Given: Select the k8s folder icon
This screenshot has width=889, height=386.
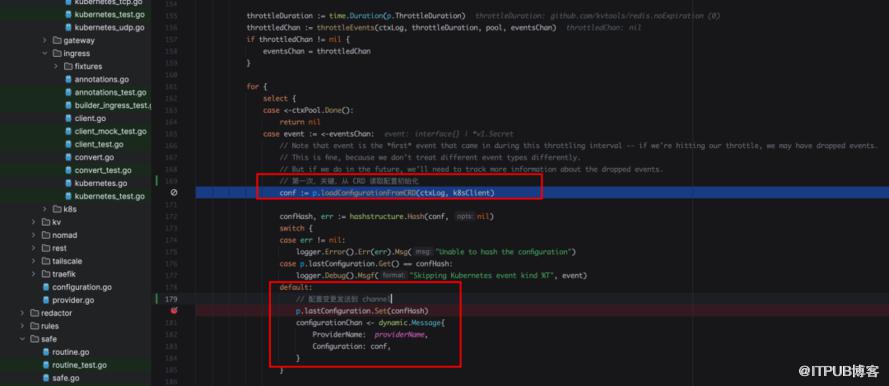Looking at the screenshot, I should pyautogui.click(x=57, y=209).
